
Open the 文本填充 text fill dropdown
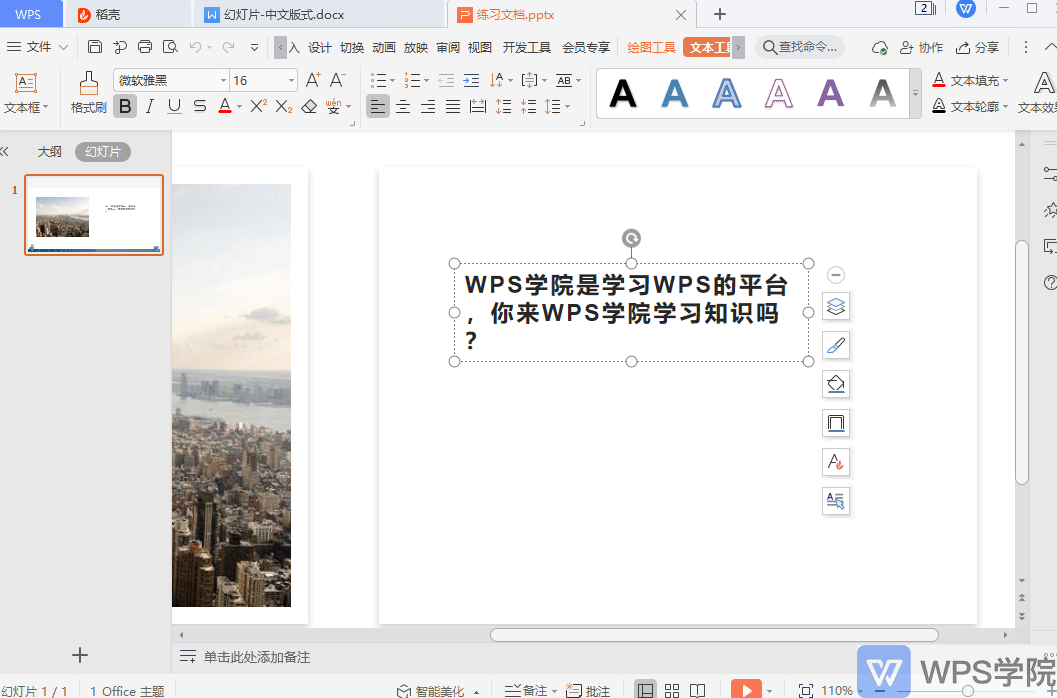970,81
